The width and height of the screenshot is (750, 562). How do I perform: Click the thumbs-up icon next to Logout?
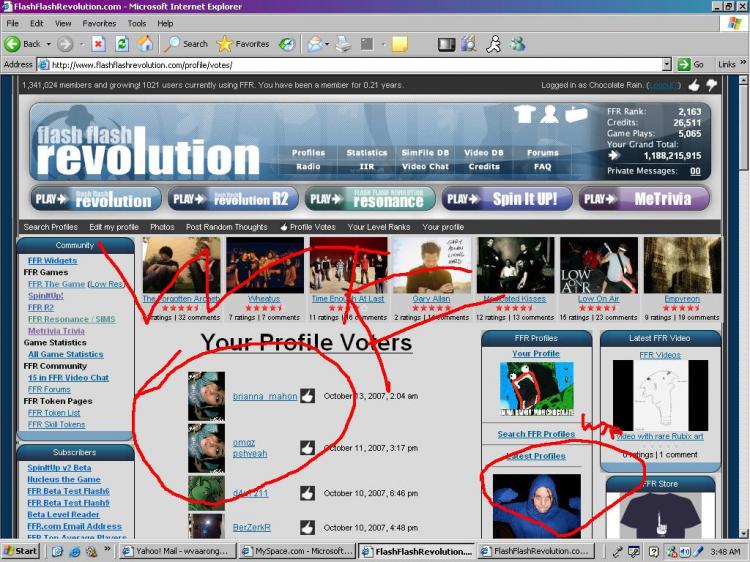pos(694,85)
